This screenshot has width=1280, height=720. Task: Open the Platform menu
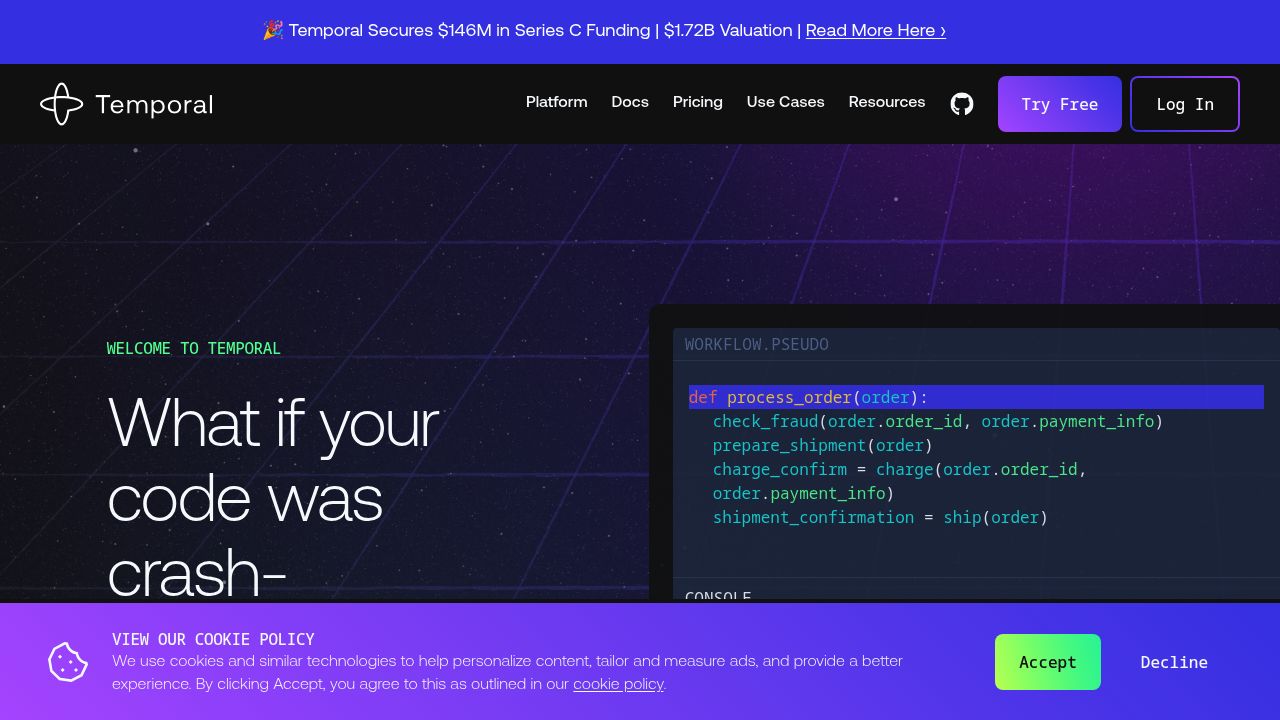point(557,102)
